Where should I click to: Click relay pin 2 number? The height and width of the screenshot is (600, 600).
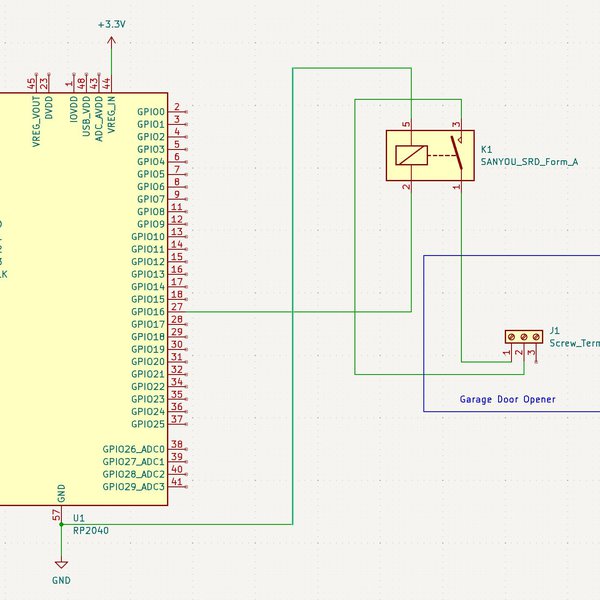coord(406,186)
